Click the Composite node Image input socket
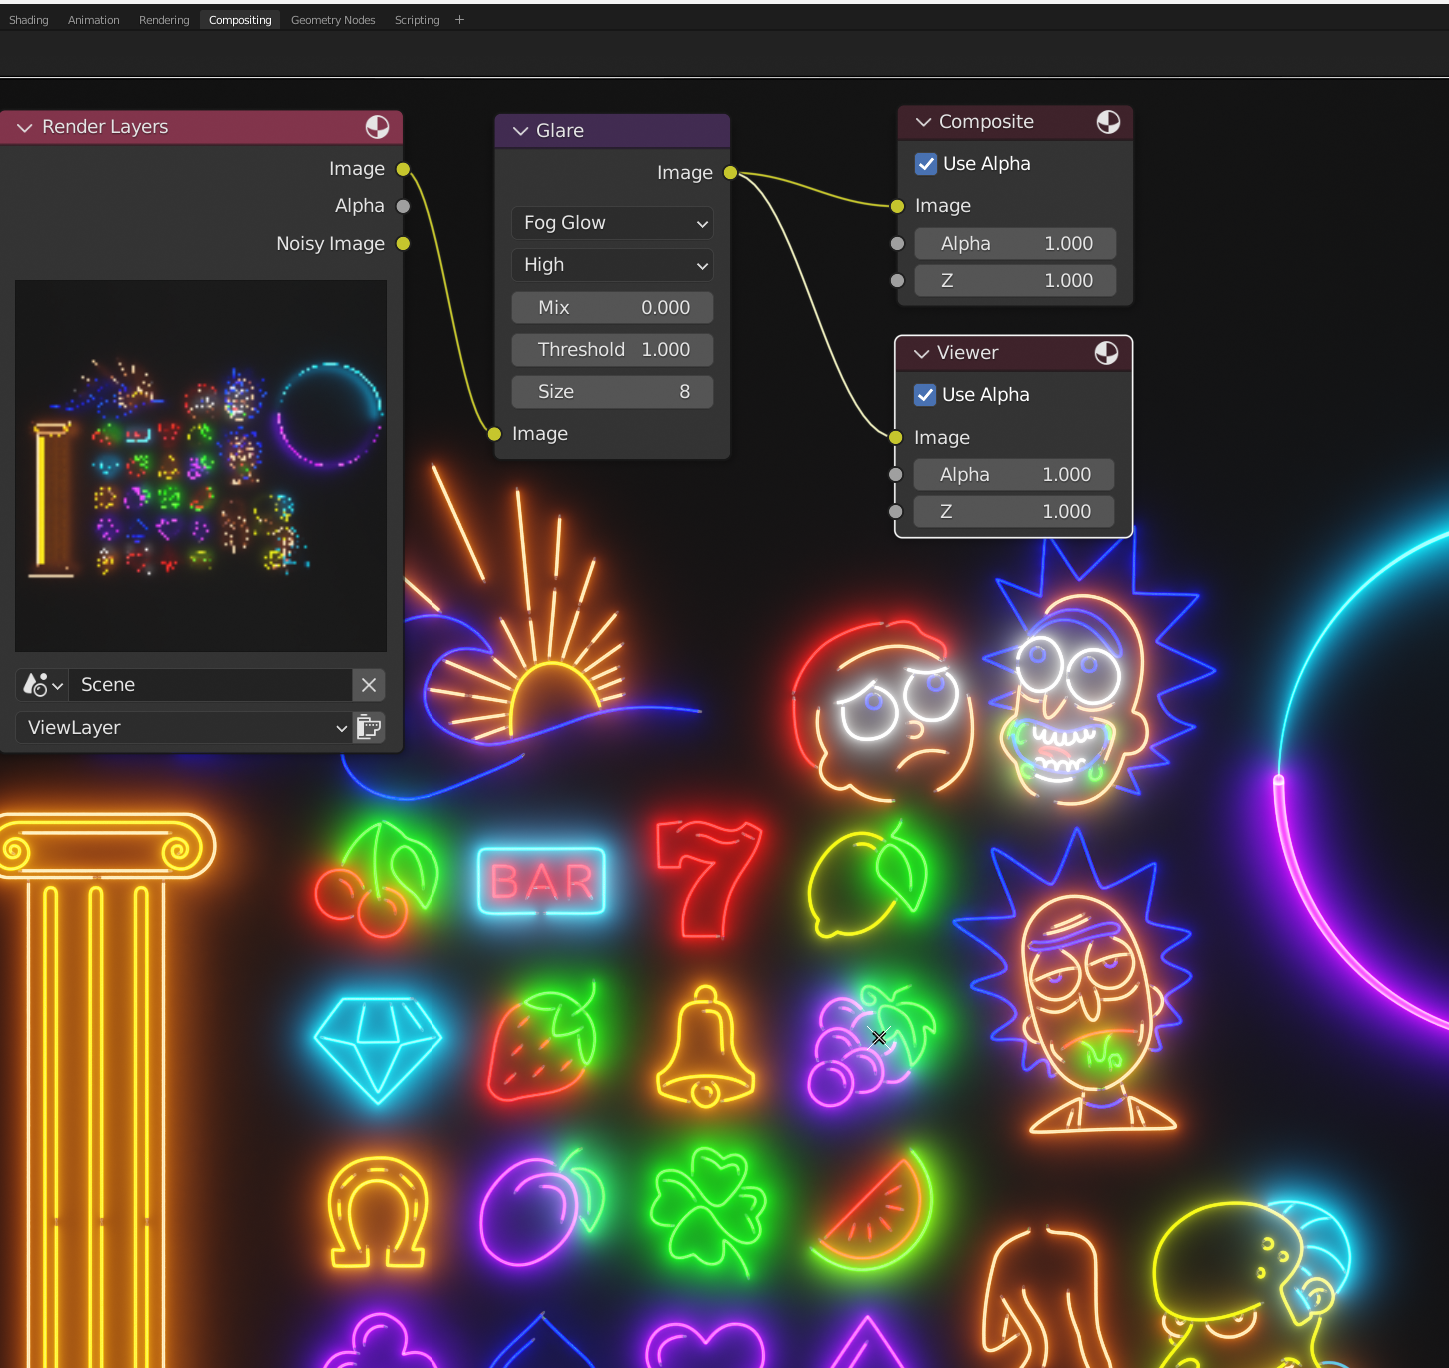The image size is (1449, 1368). (897, 206)
